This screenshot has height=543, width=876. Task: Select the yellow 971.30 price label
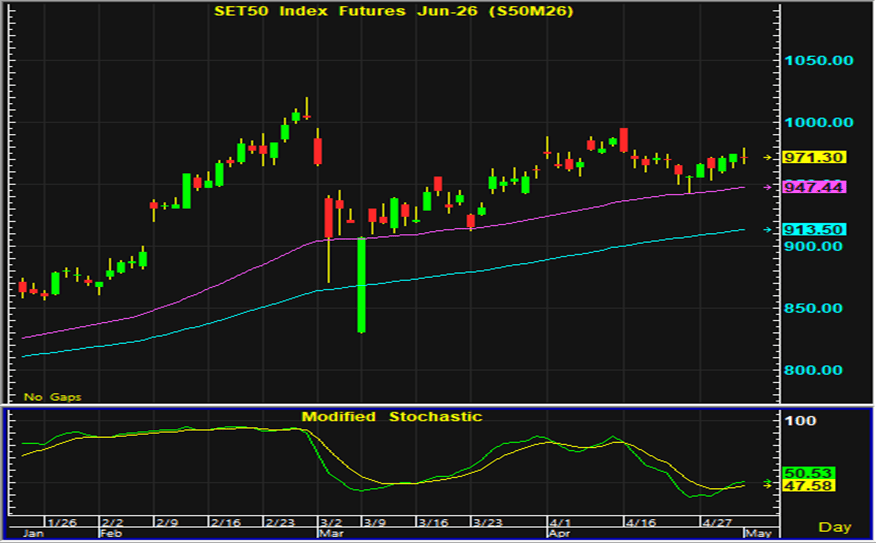[x=815, y=158]
